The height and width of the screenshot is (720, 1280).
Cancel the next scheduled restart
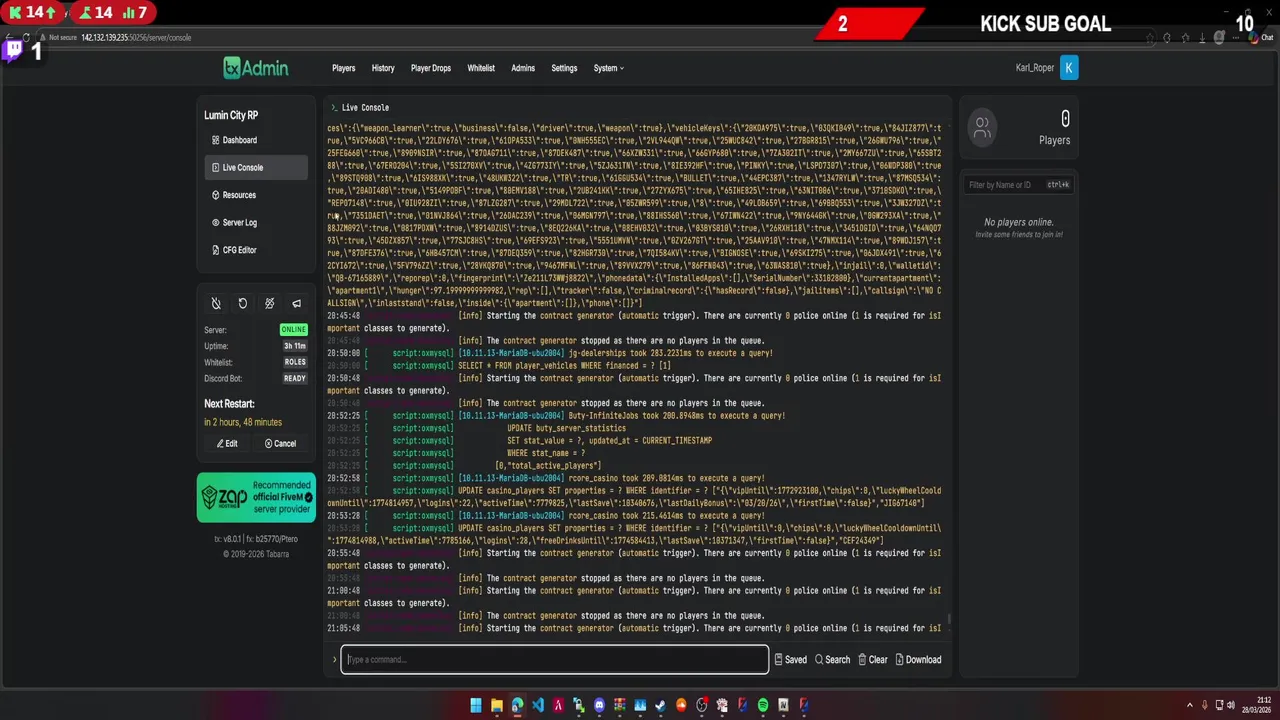pos(280,444)
